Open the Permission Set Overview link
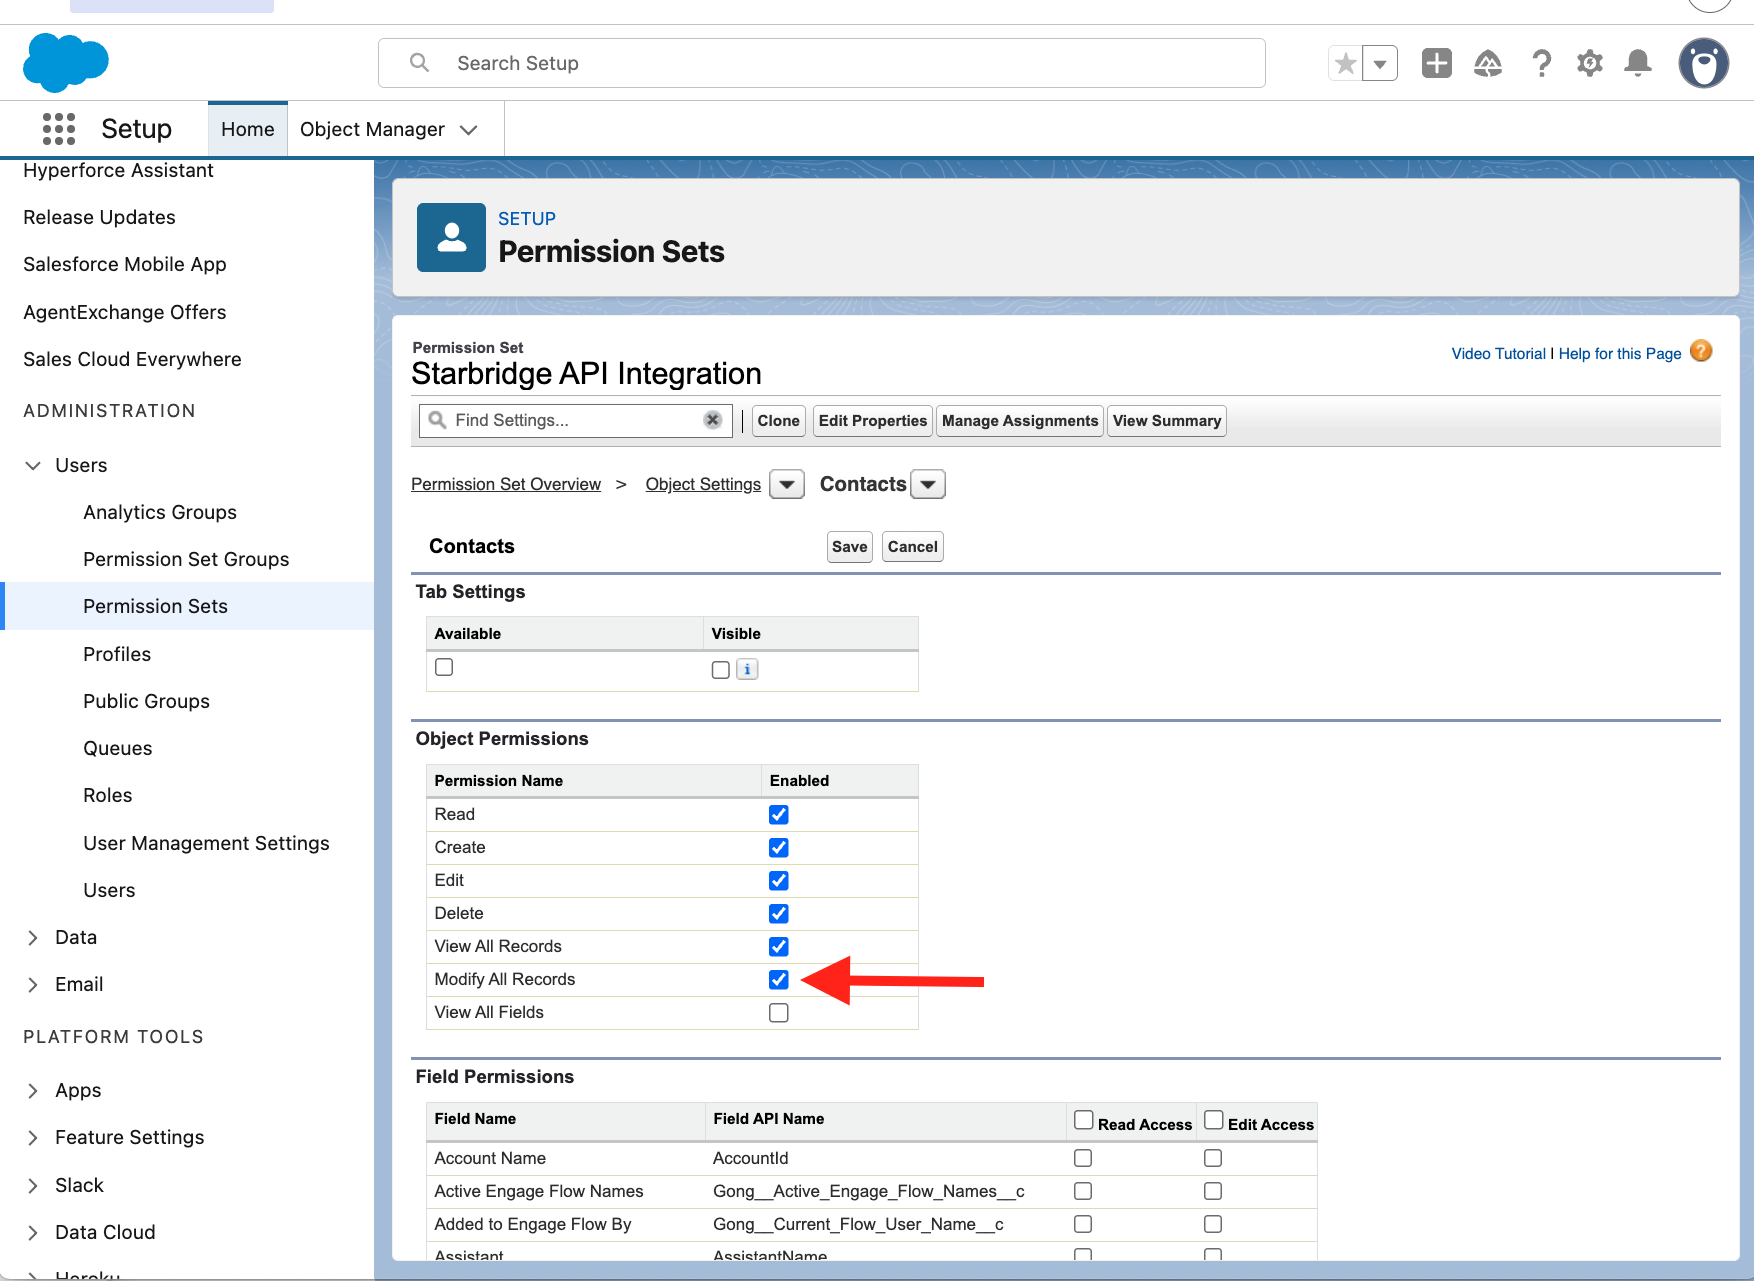This screenshot has width=1754, height=1281. (x=506, y=485)
